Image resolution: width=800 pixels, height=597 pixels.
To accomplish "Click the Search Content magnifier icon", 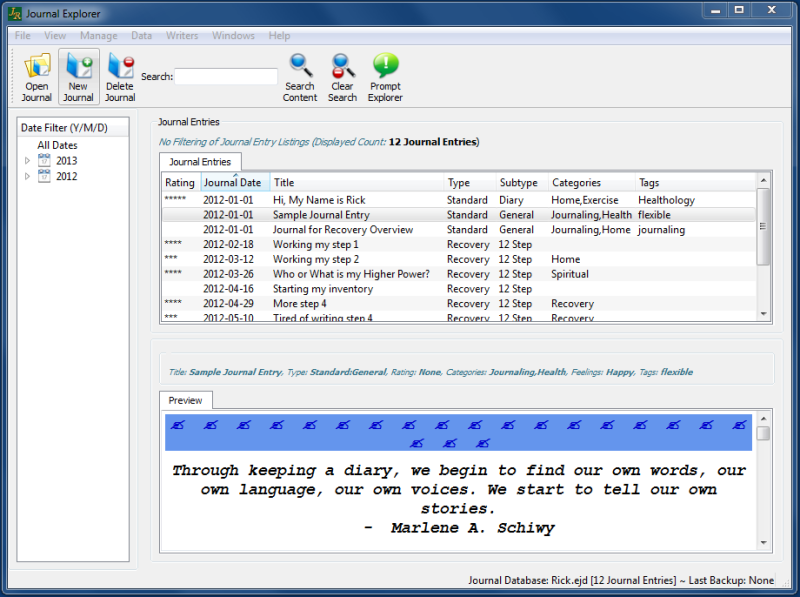I will [x=300, y=67].
